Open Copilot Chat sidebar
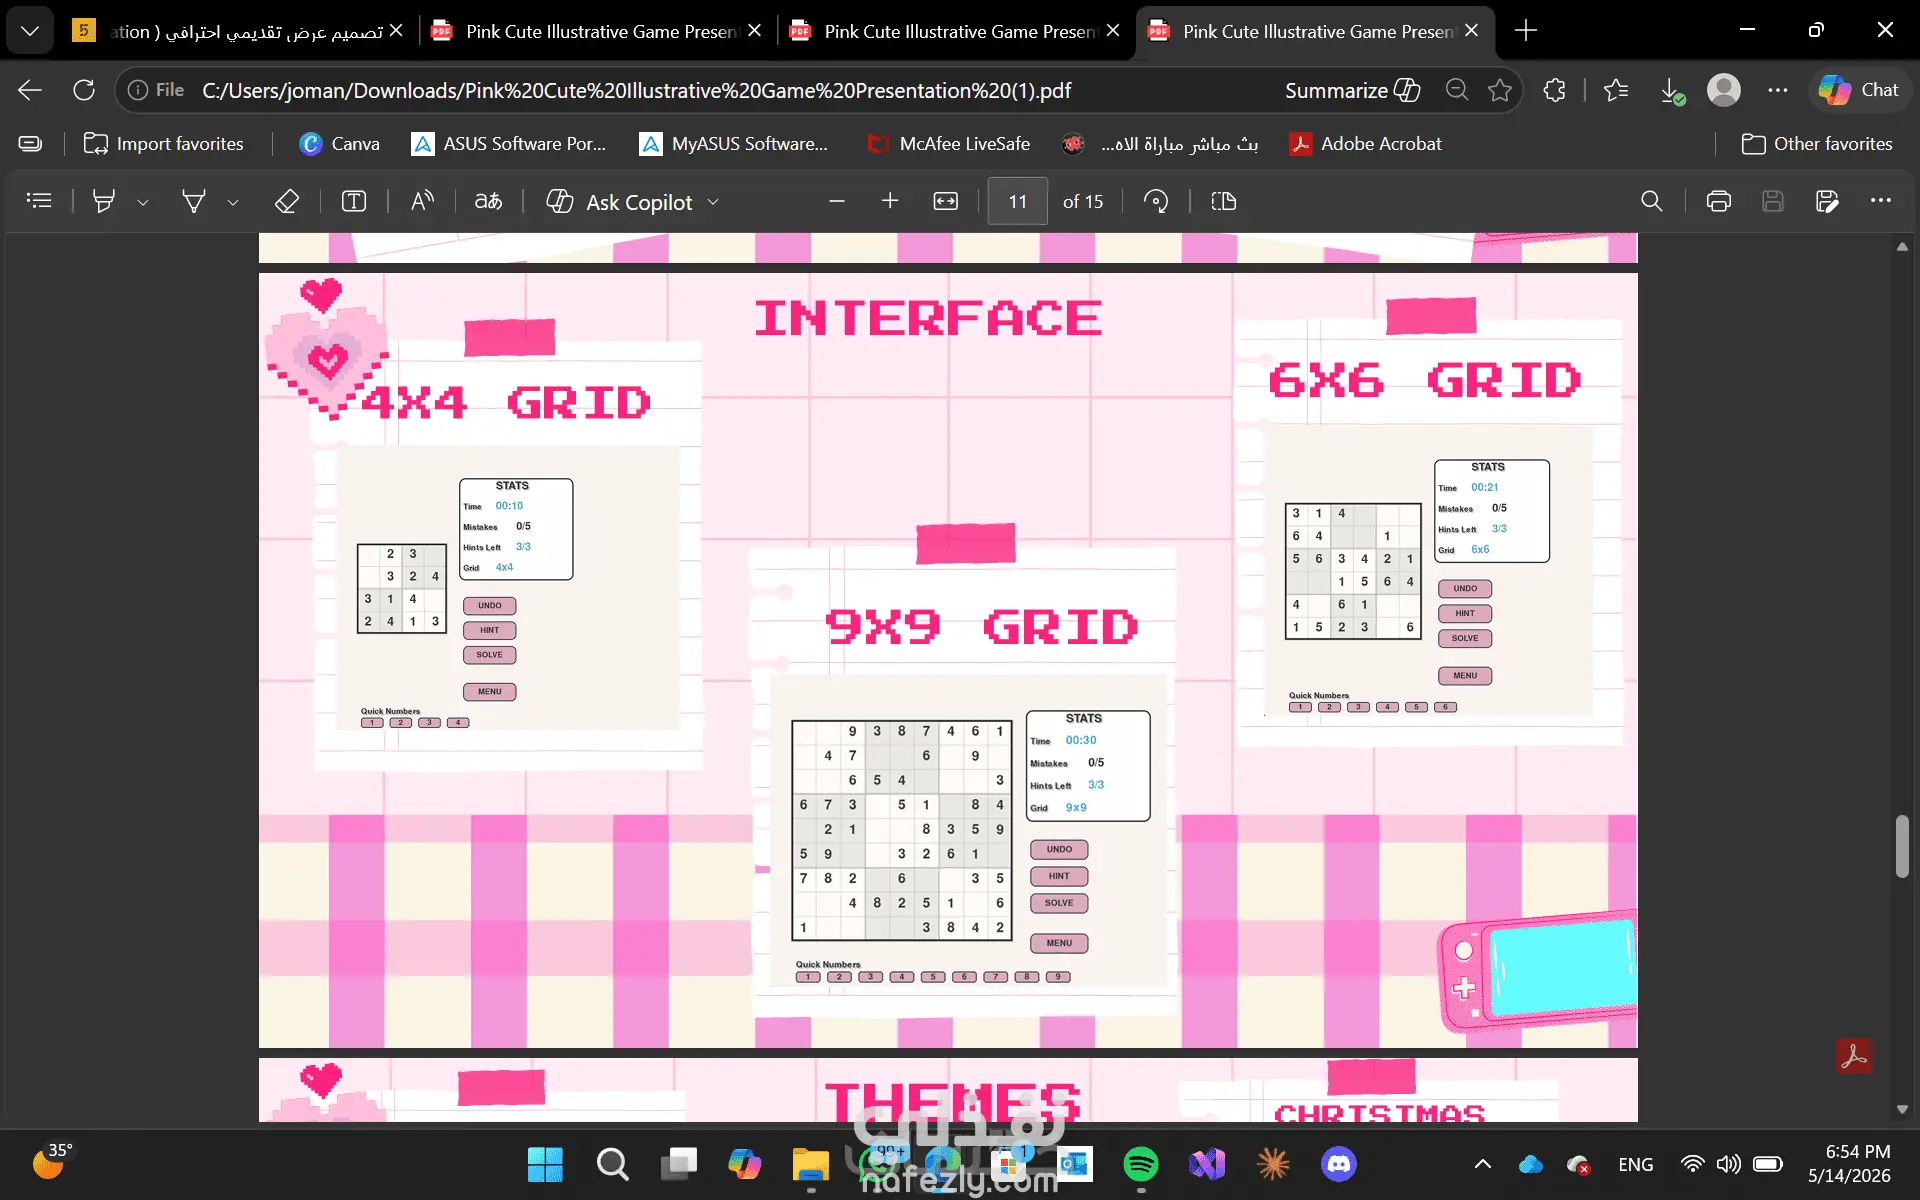This screenshot has height=1200, width=1920. click(x=1858, y=90)
